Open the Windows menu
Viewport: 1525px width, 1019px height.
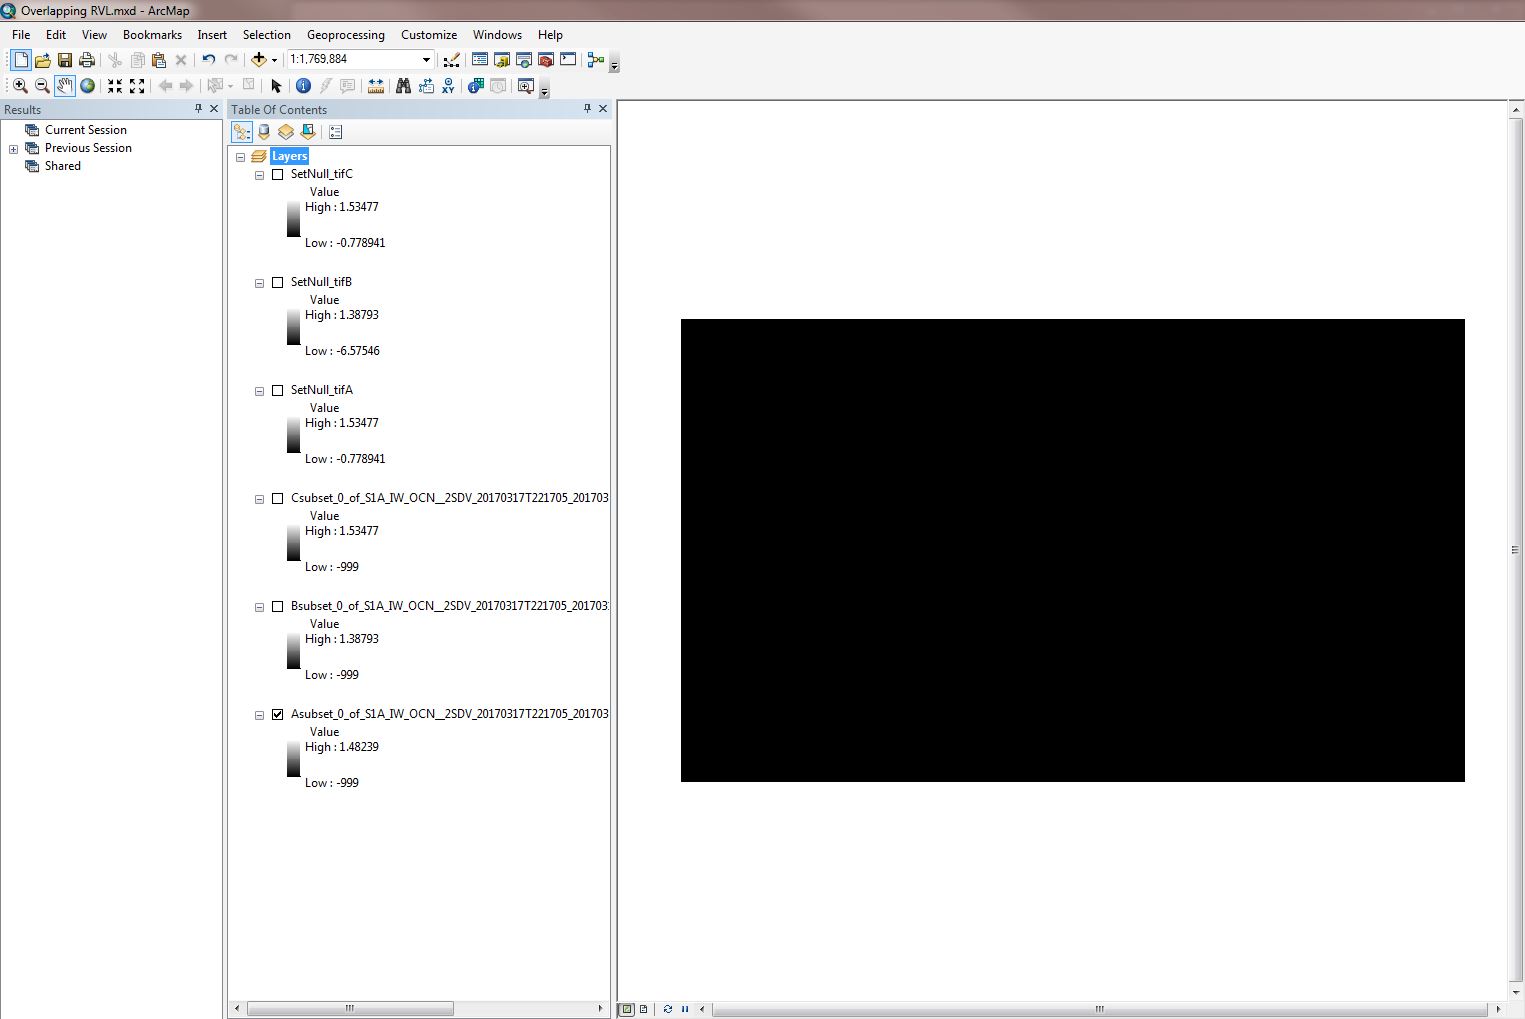tap(497, 35)
